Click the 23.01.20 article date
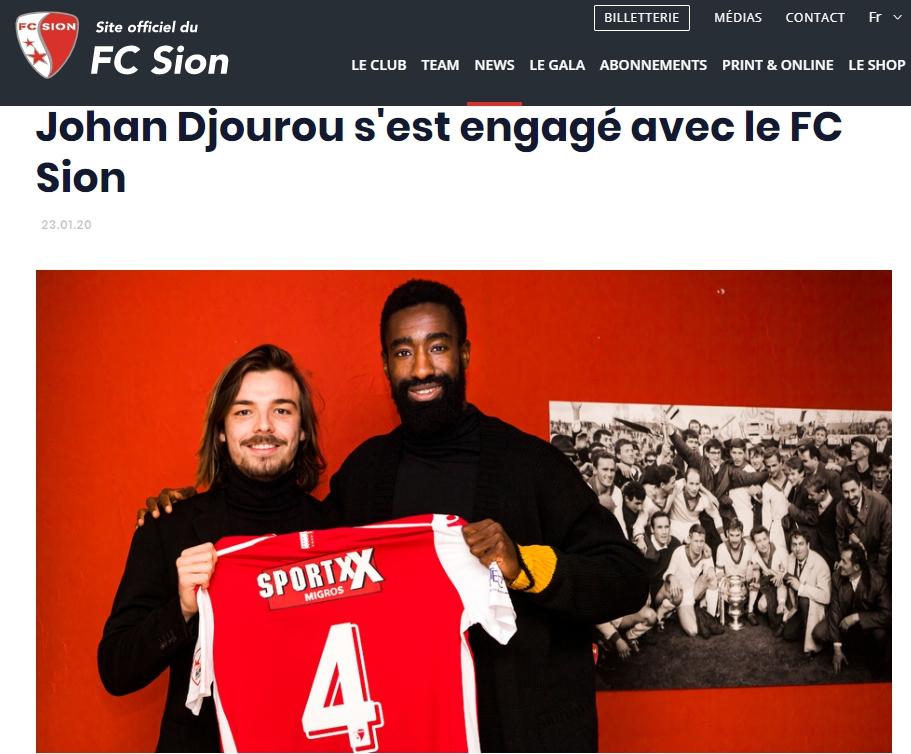The height and width of the screenshot is (754, 911). pyautogui.click(x=66, y=225)
